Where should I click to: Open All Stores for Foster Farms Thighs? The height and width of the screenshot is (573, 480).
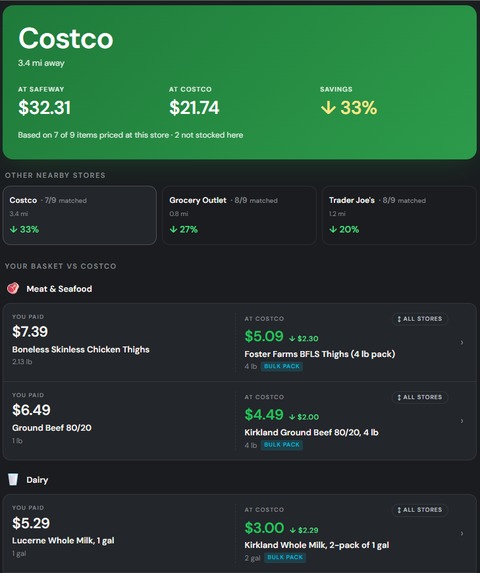point(420,319)
